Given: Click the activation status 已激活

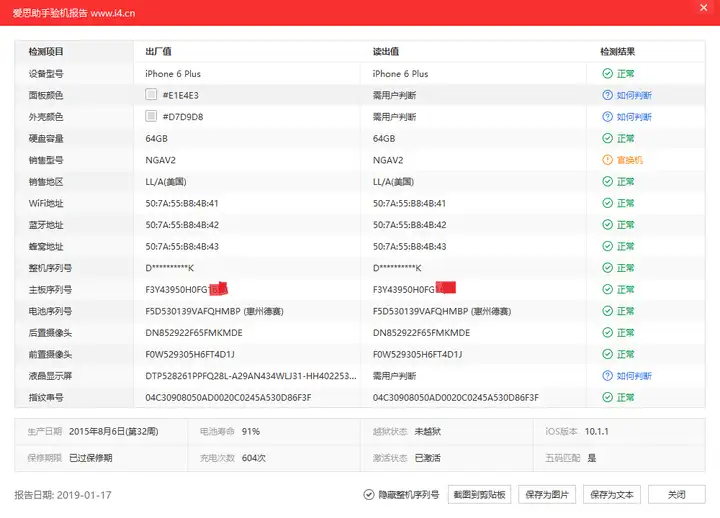Looking at the screenshot, I should pyautogui.click(x=428, y=458).
